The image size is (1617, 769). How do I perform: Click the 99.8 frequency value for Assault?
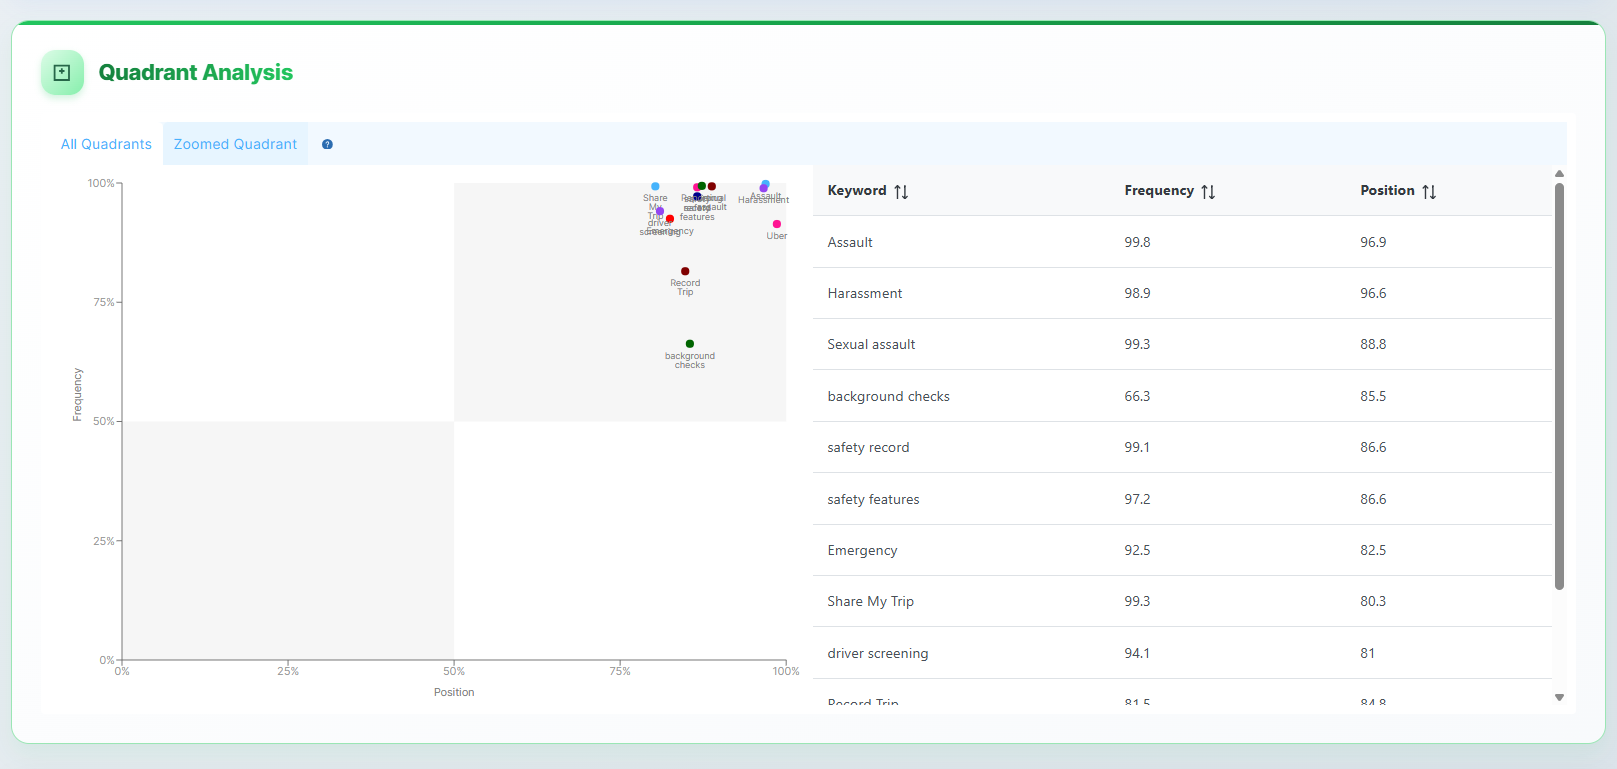1137,242
